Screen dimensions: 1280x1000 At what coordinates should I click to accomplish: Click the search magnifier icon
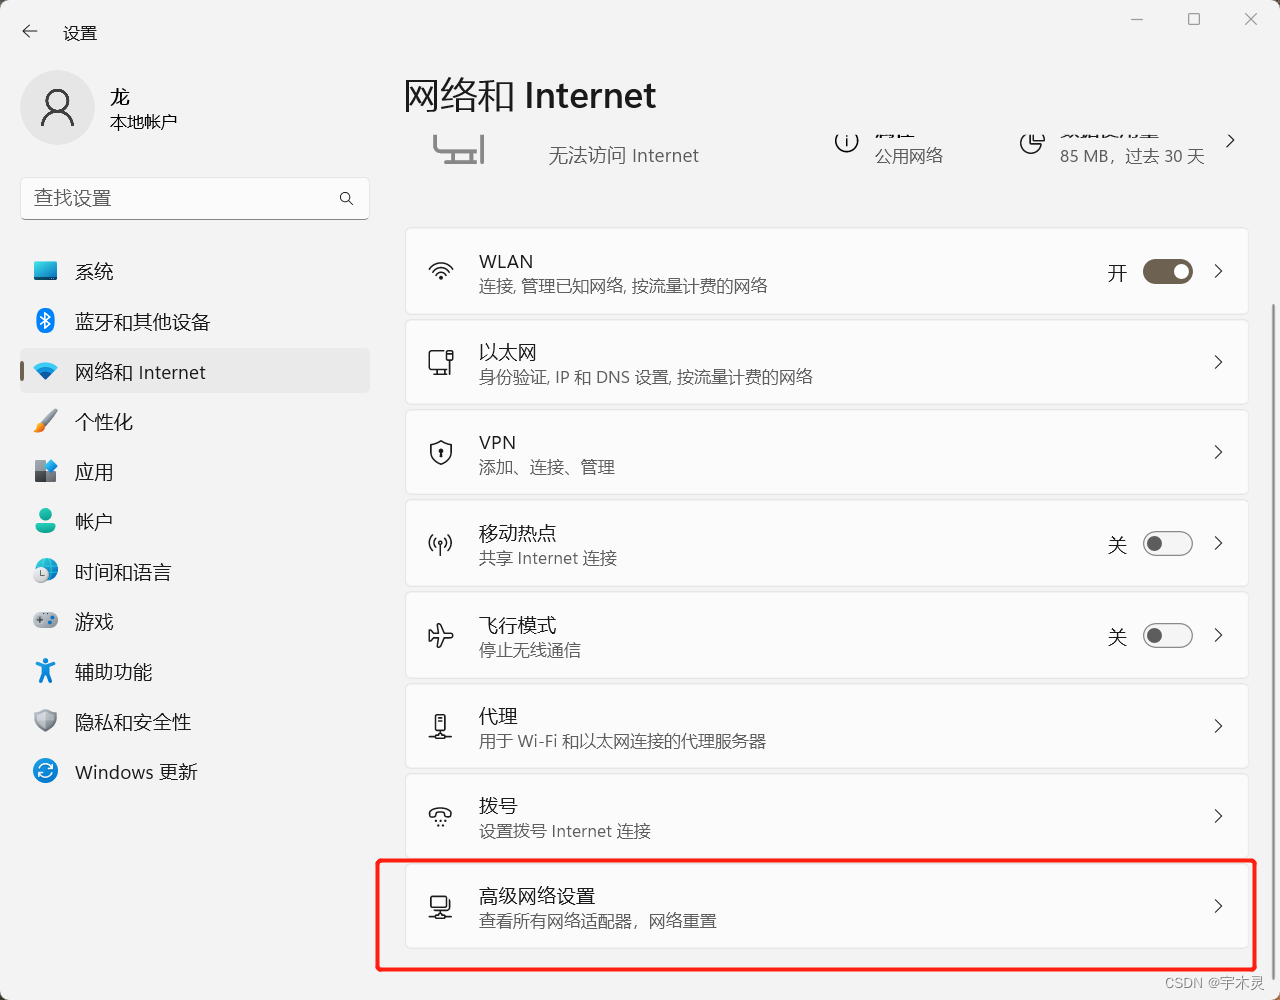[346, 198]
